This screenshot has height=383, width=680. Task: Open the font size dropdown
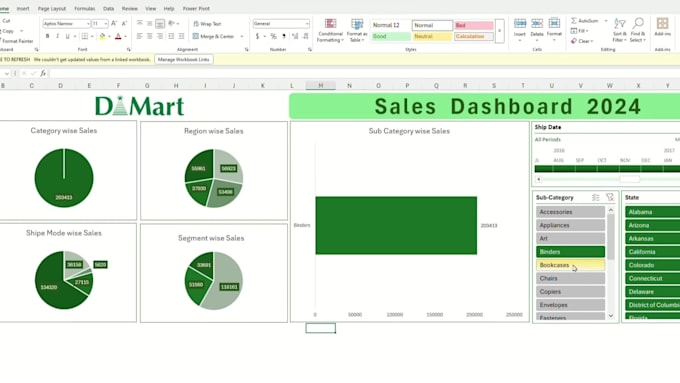pos(106,23)
